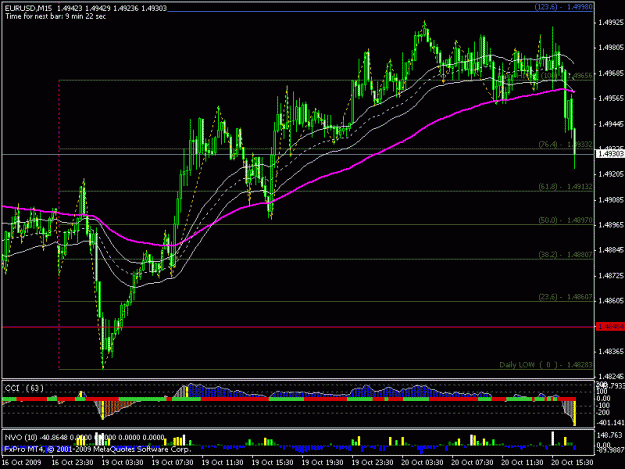This screenshot has height=469, width=625.
Task: Select the (76.4) - 1.49332 Fibonacci label
Action: pos(566,144)
